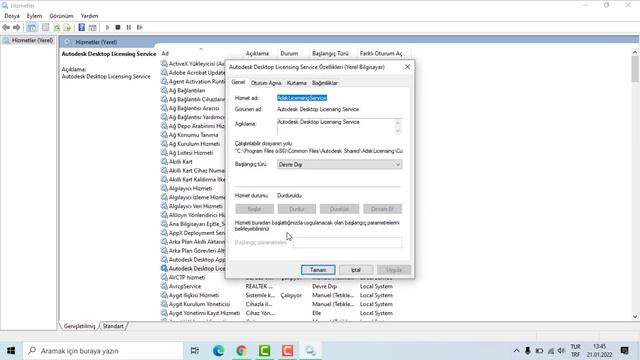
Task: Open the Windows Start menu
Action: 11,351
